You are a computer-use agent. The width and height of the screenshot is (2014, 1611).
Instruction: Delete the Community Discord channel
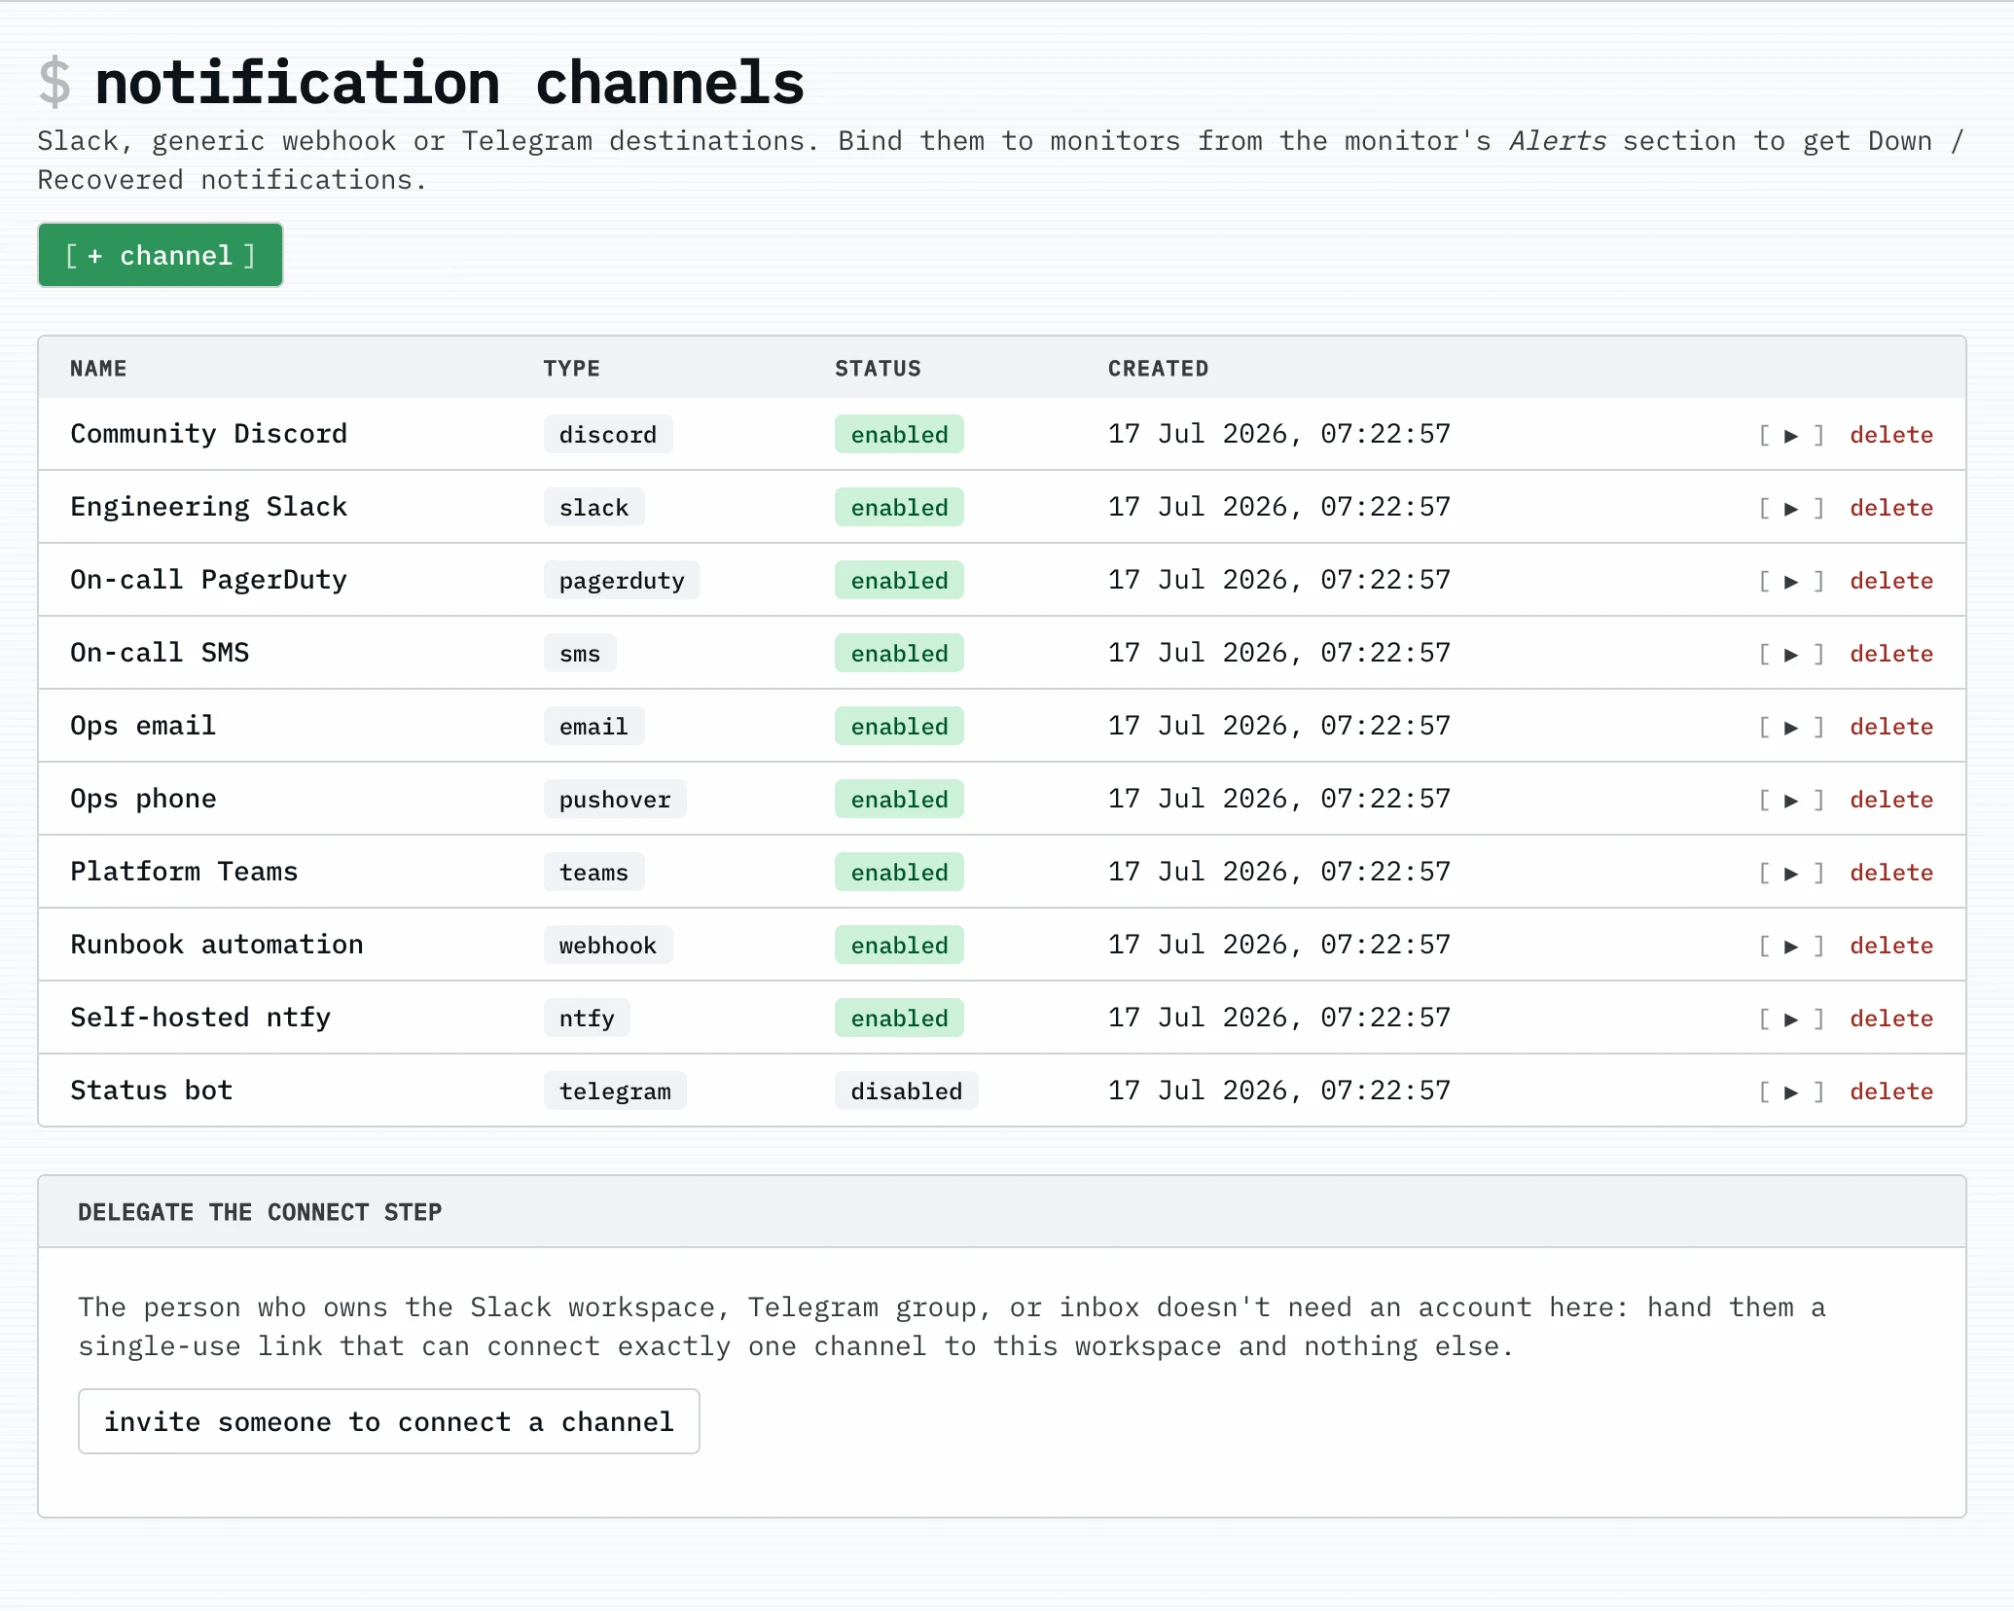tap(1891, 435)
